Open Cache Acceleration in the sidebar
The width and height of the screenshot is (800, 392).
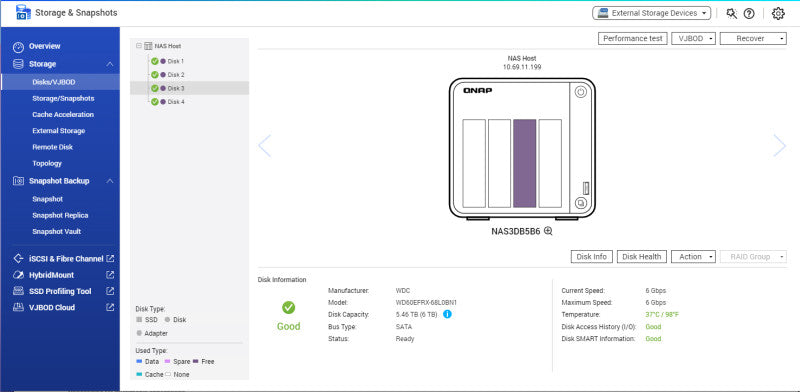(x=63, y=115)
